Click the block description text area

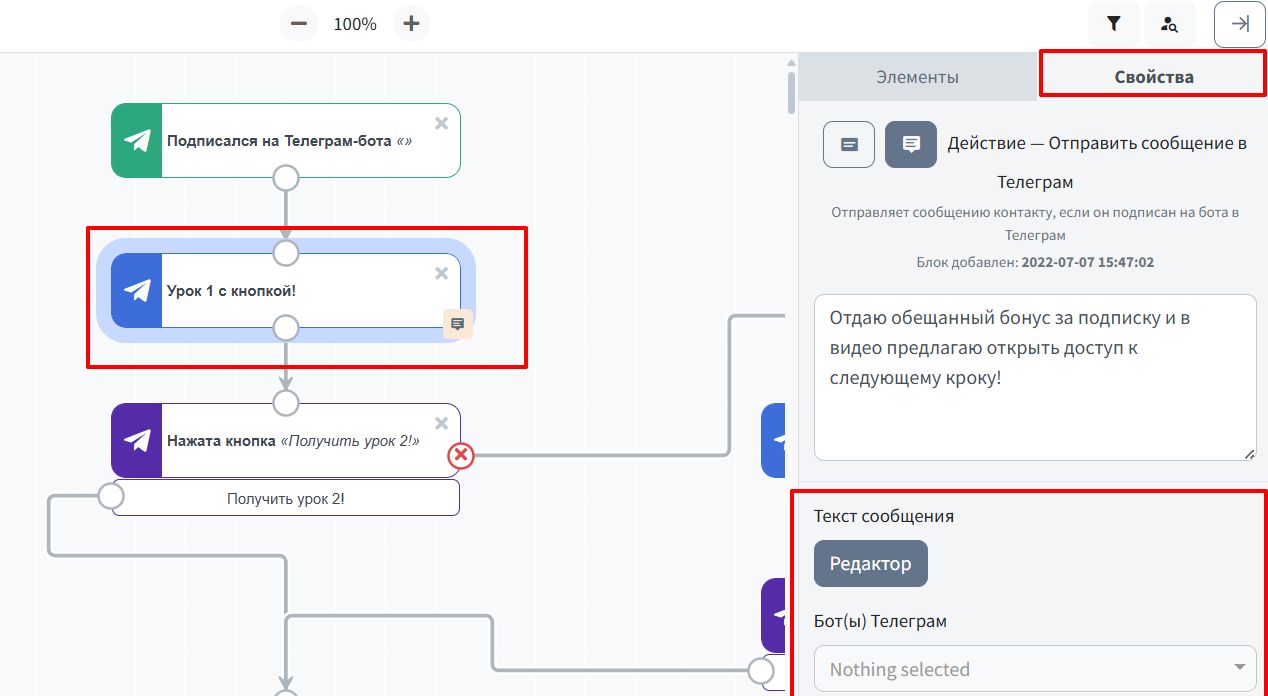(x=1034, y=377)
